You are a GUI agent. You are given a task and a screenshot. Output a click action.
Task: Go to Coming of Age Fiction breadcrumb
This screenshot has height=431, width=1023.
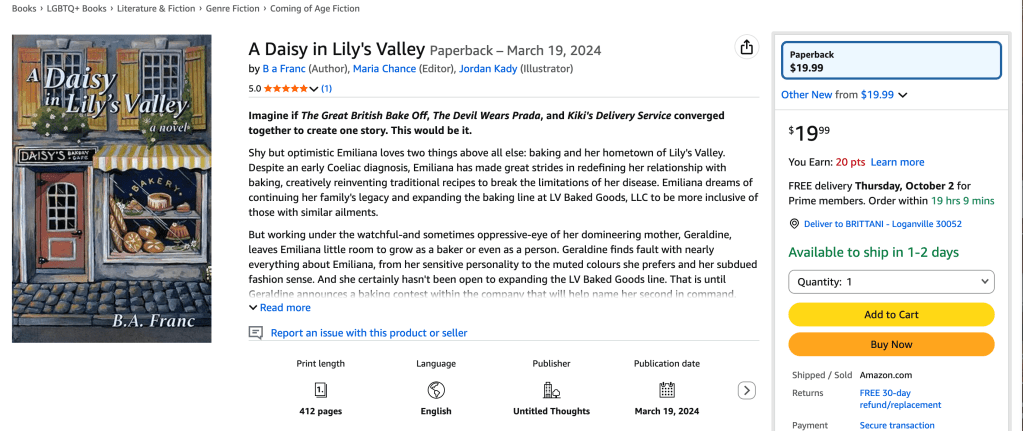point(318,9)
